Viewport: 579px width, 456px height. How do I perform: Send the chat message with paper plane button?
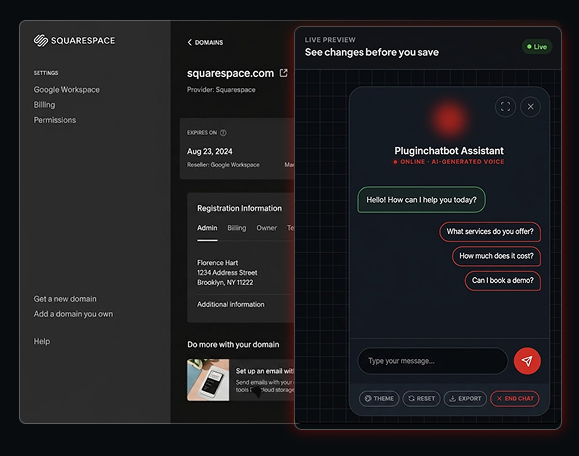coord(527,361)
